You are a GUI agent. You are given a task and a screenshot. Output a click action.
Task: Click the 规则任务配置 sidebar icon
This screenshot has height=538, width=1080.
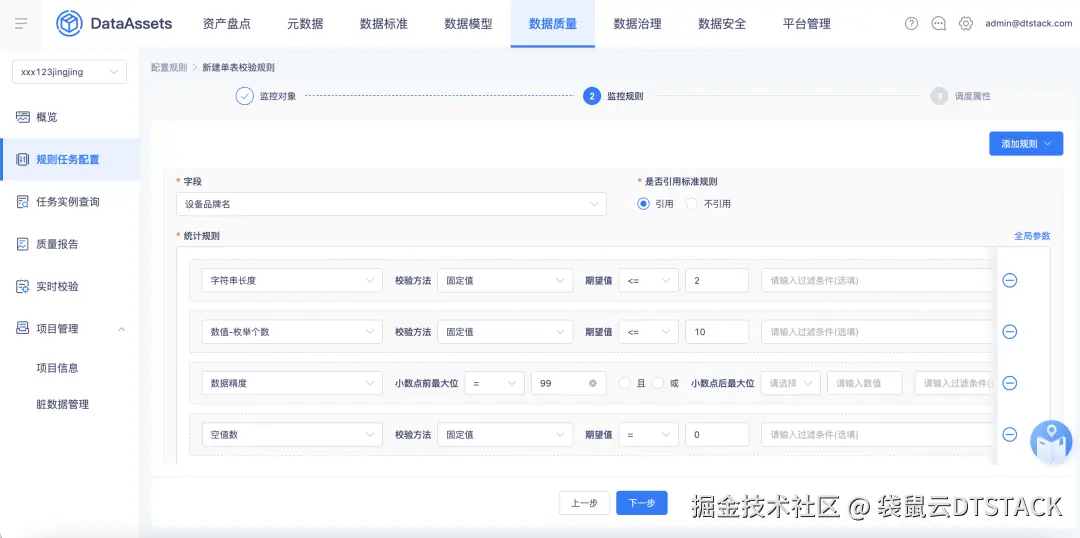23,160
